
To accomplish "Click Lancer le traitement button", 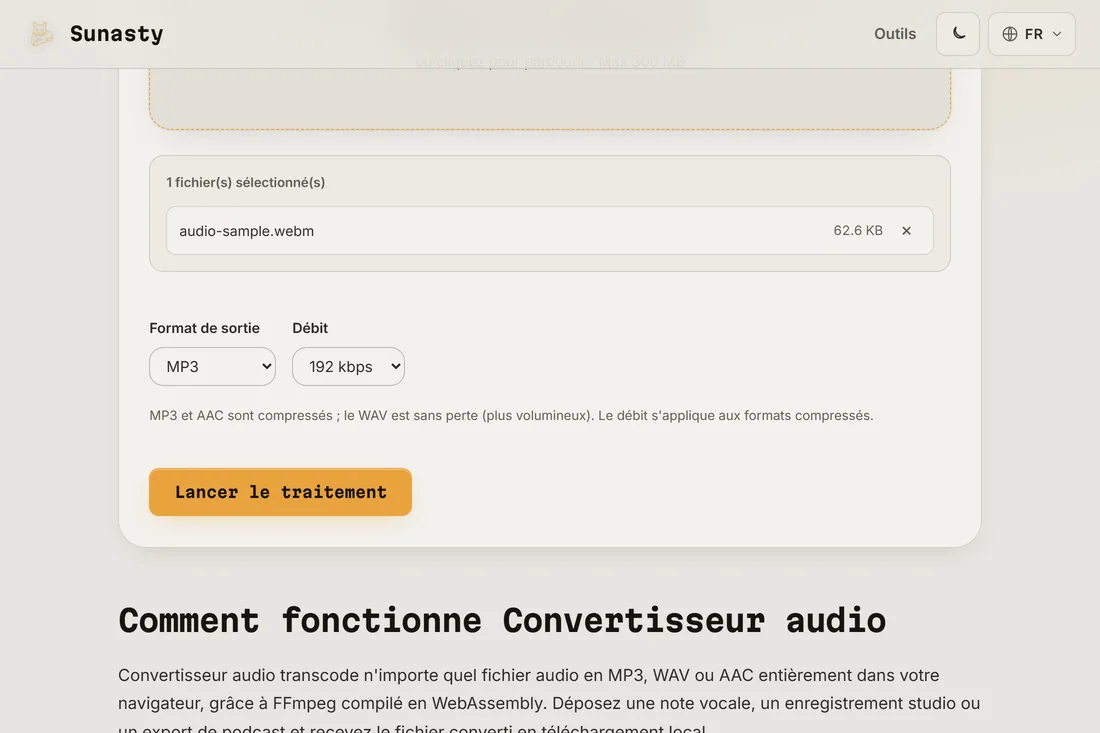I will click(280, 492).
